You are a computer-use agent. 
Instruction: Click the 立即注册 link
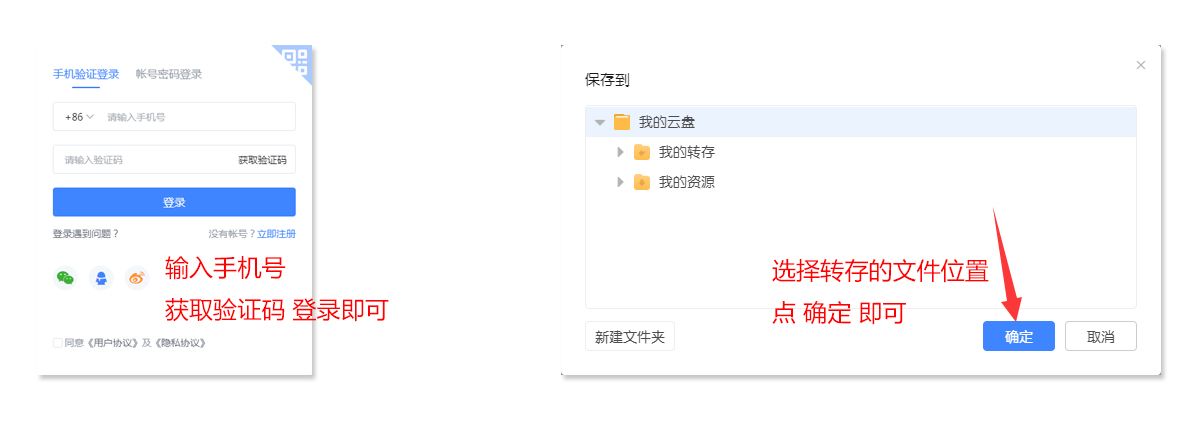pyautogui.click(x=276, y=234)
